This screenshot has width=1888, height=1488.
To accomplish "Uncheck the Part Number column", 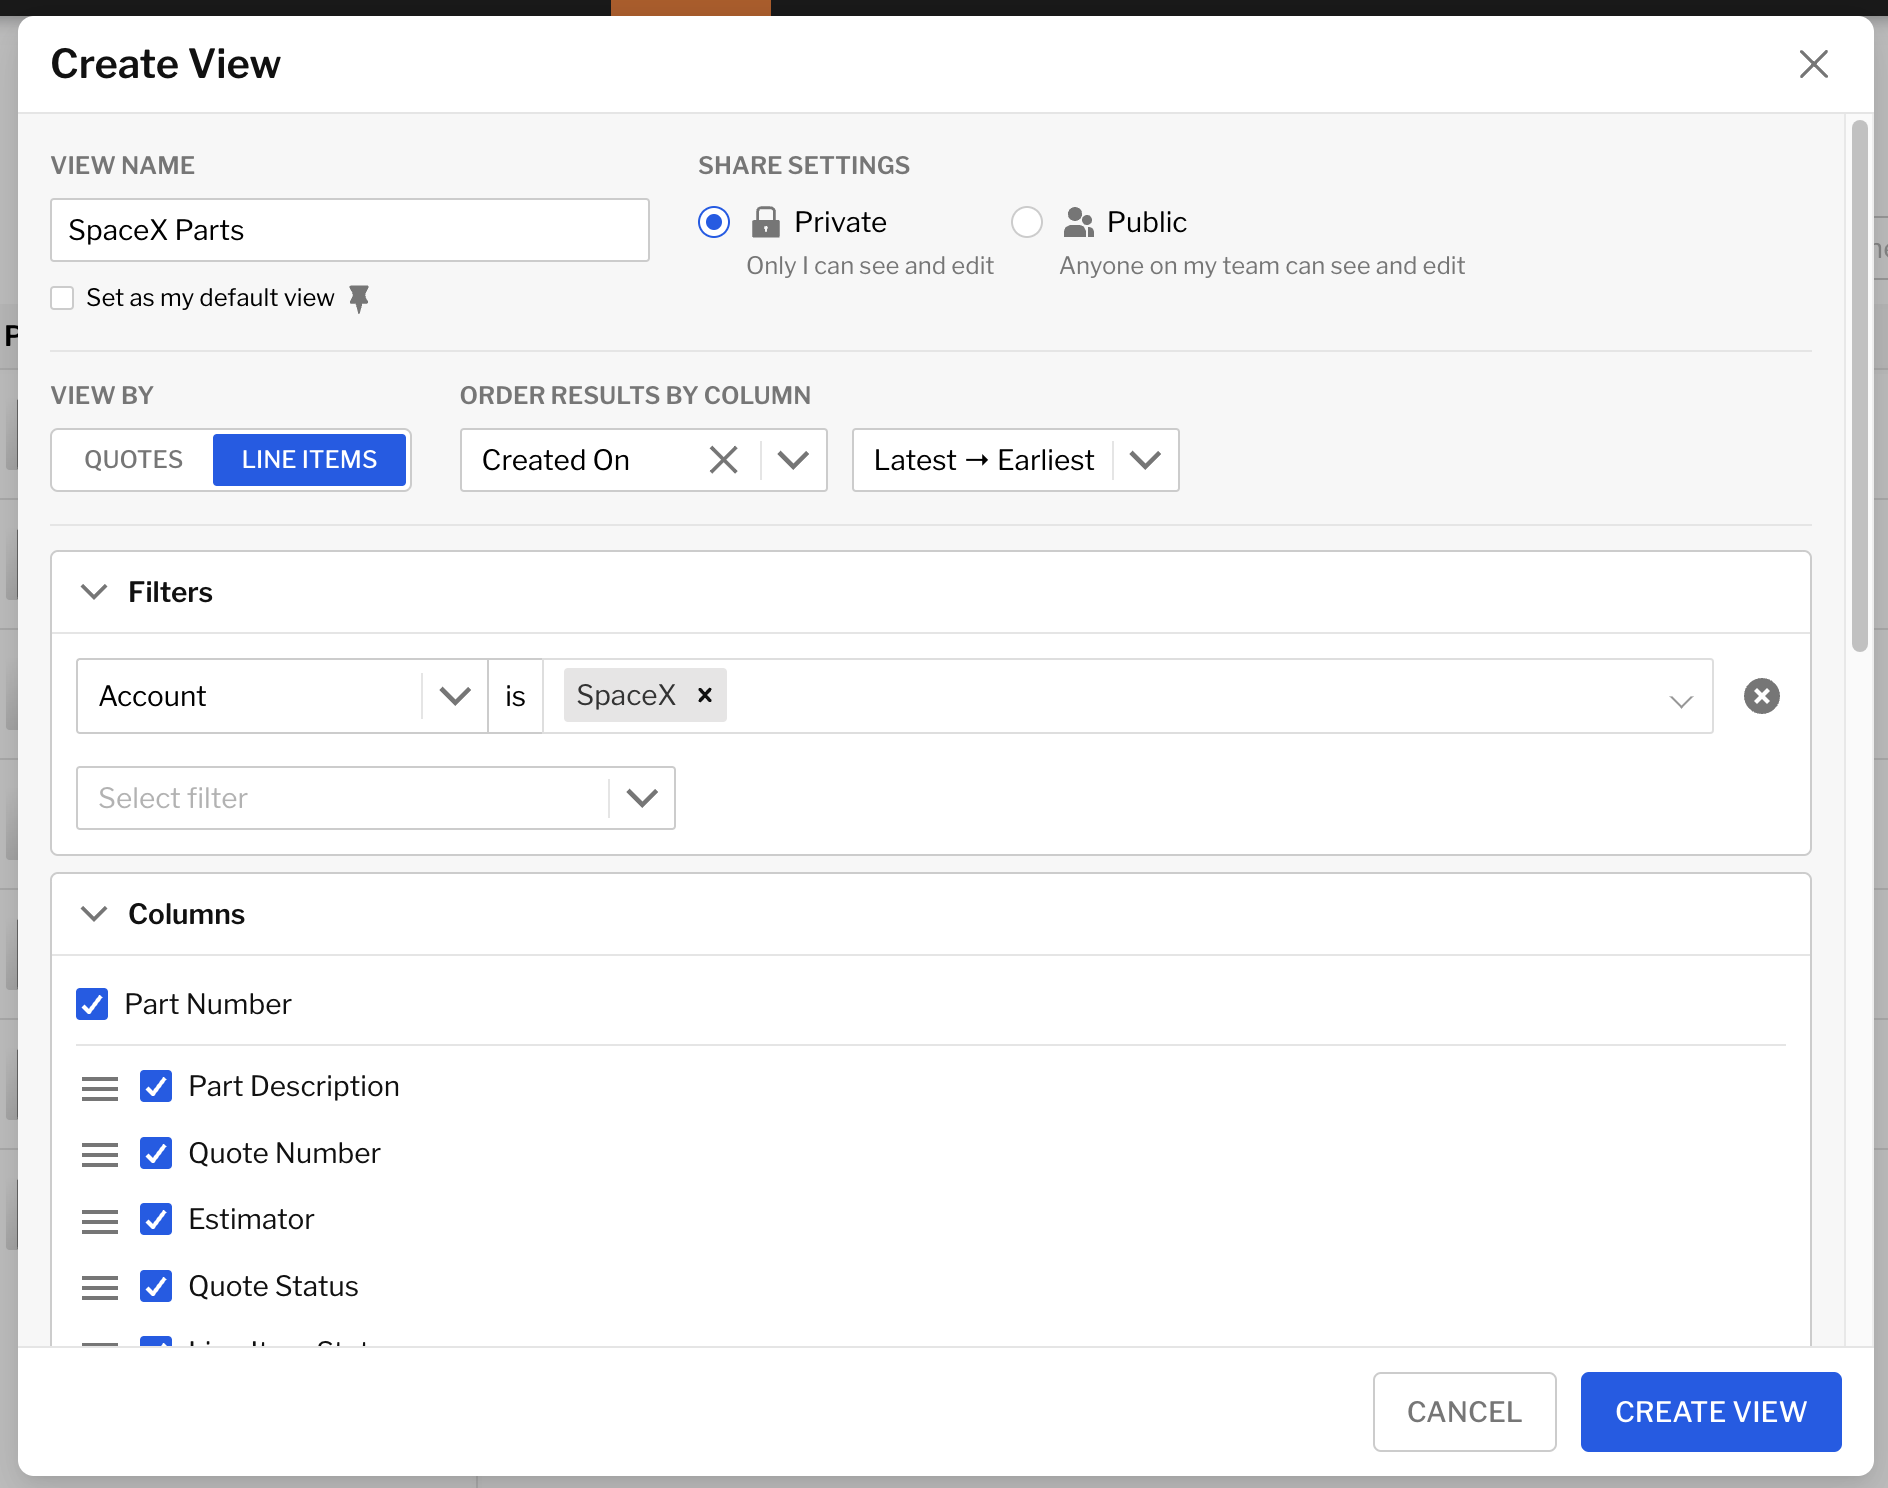I will (x=93, y=1004).
